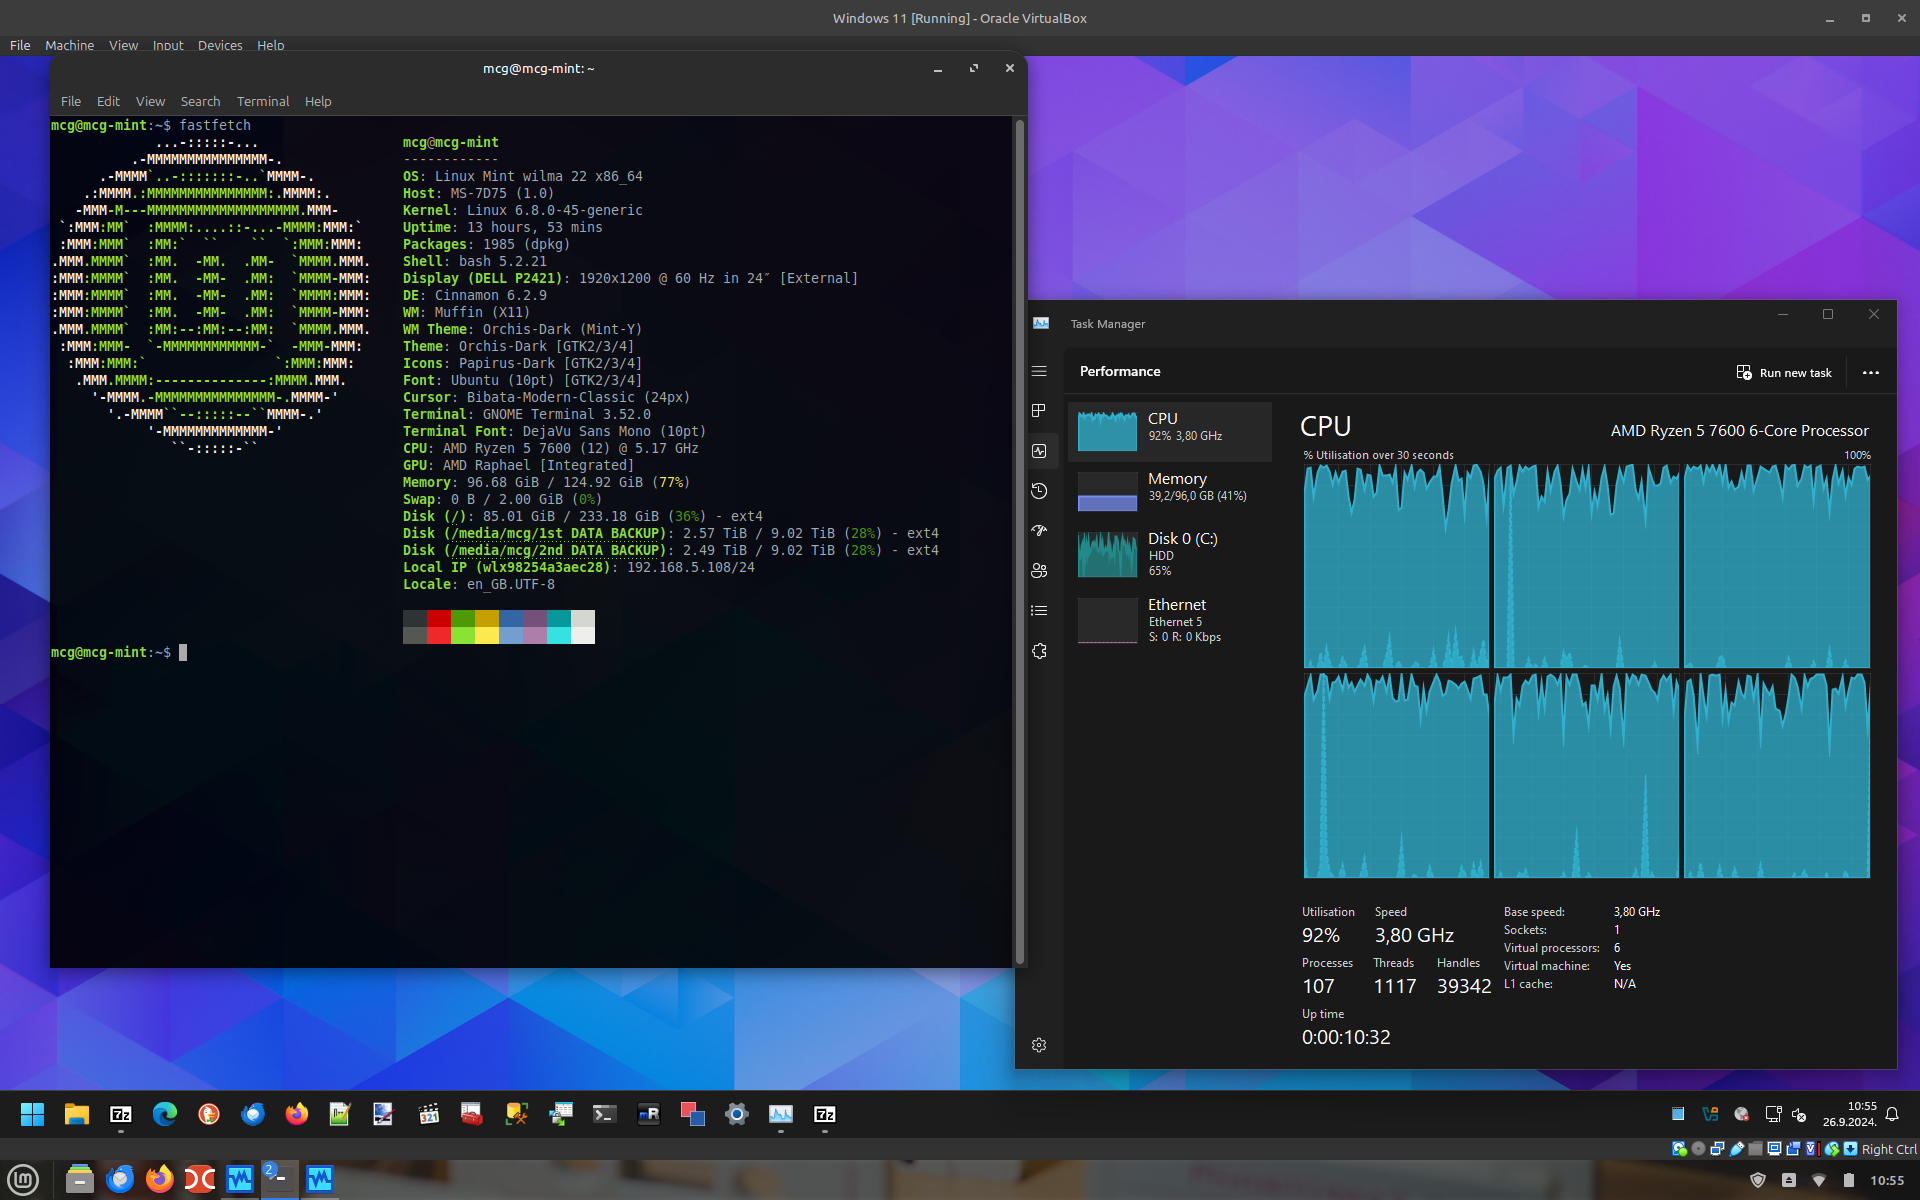Click Mint panel battery icon
Viewport: 1920px width, 1200px height.
click(x=1849, y=1180)
